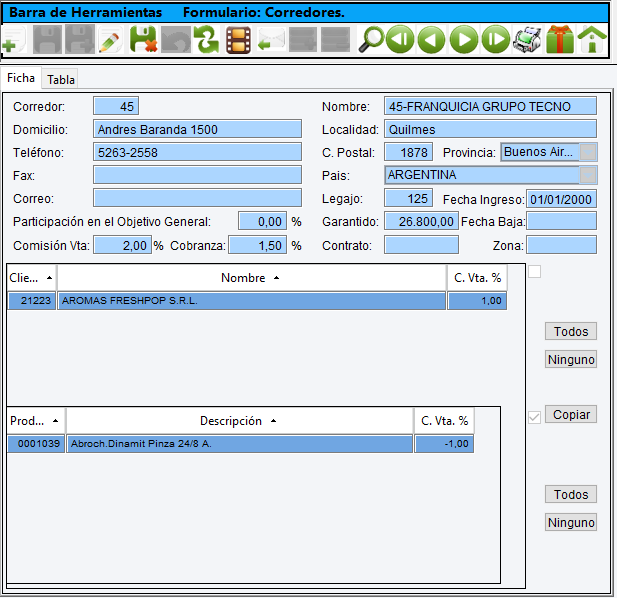Click the Copiar button

571,414
